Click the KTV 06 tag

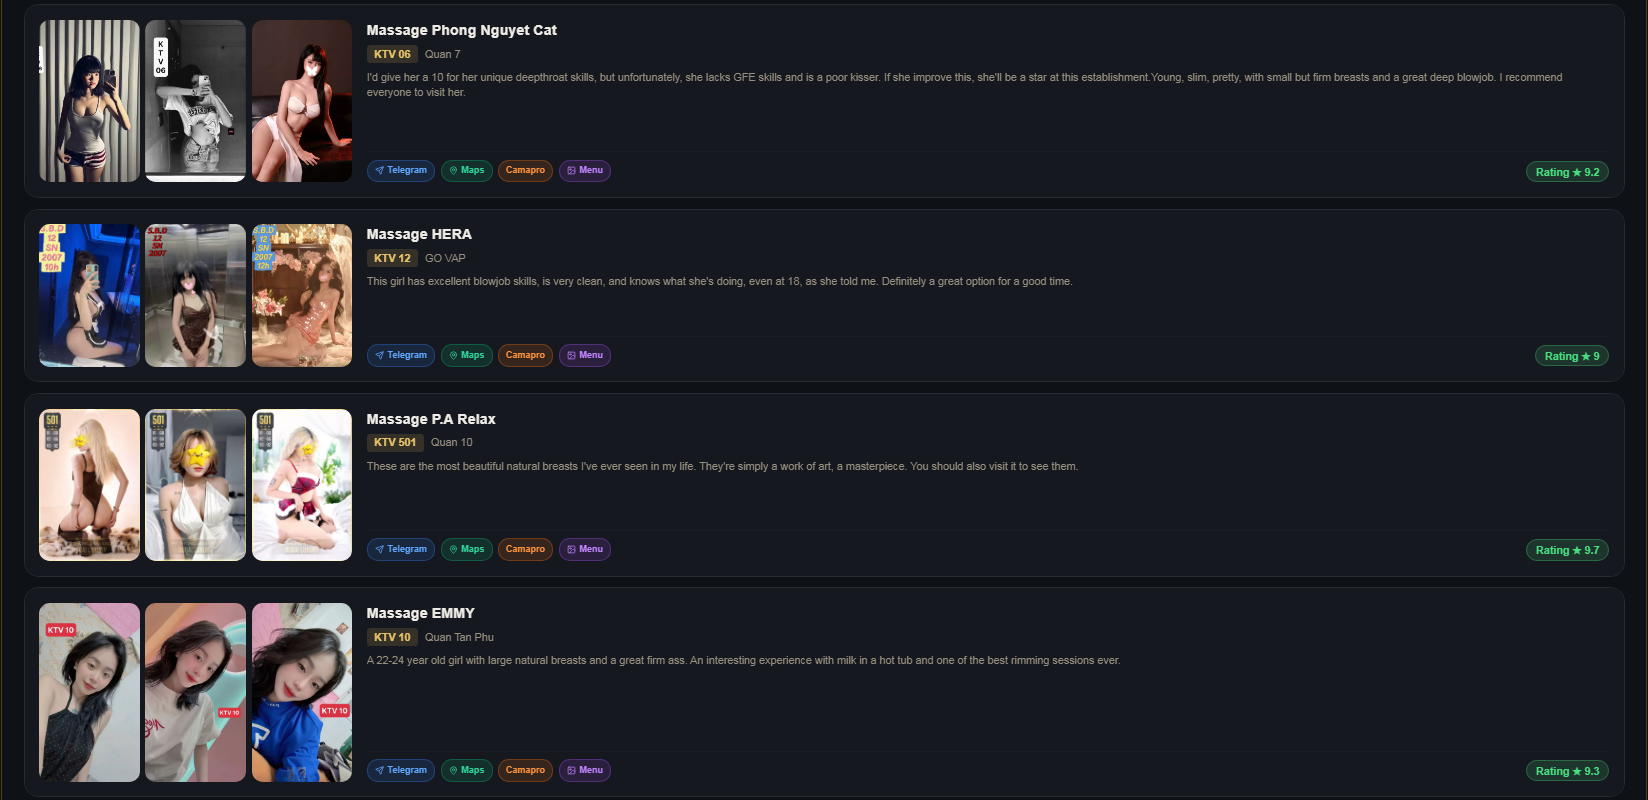(x=392, y=54)
